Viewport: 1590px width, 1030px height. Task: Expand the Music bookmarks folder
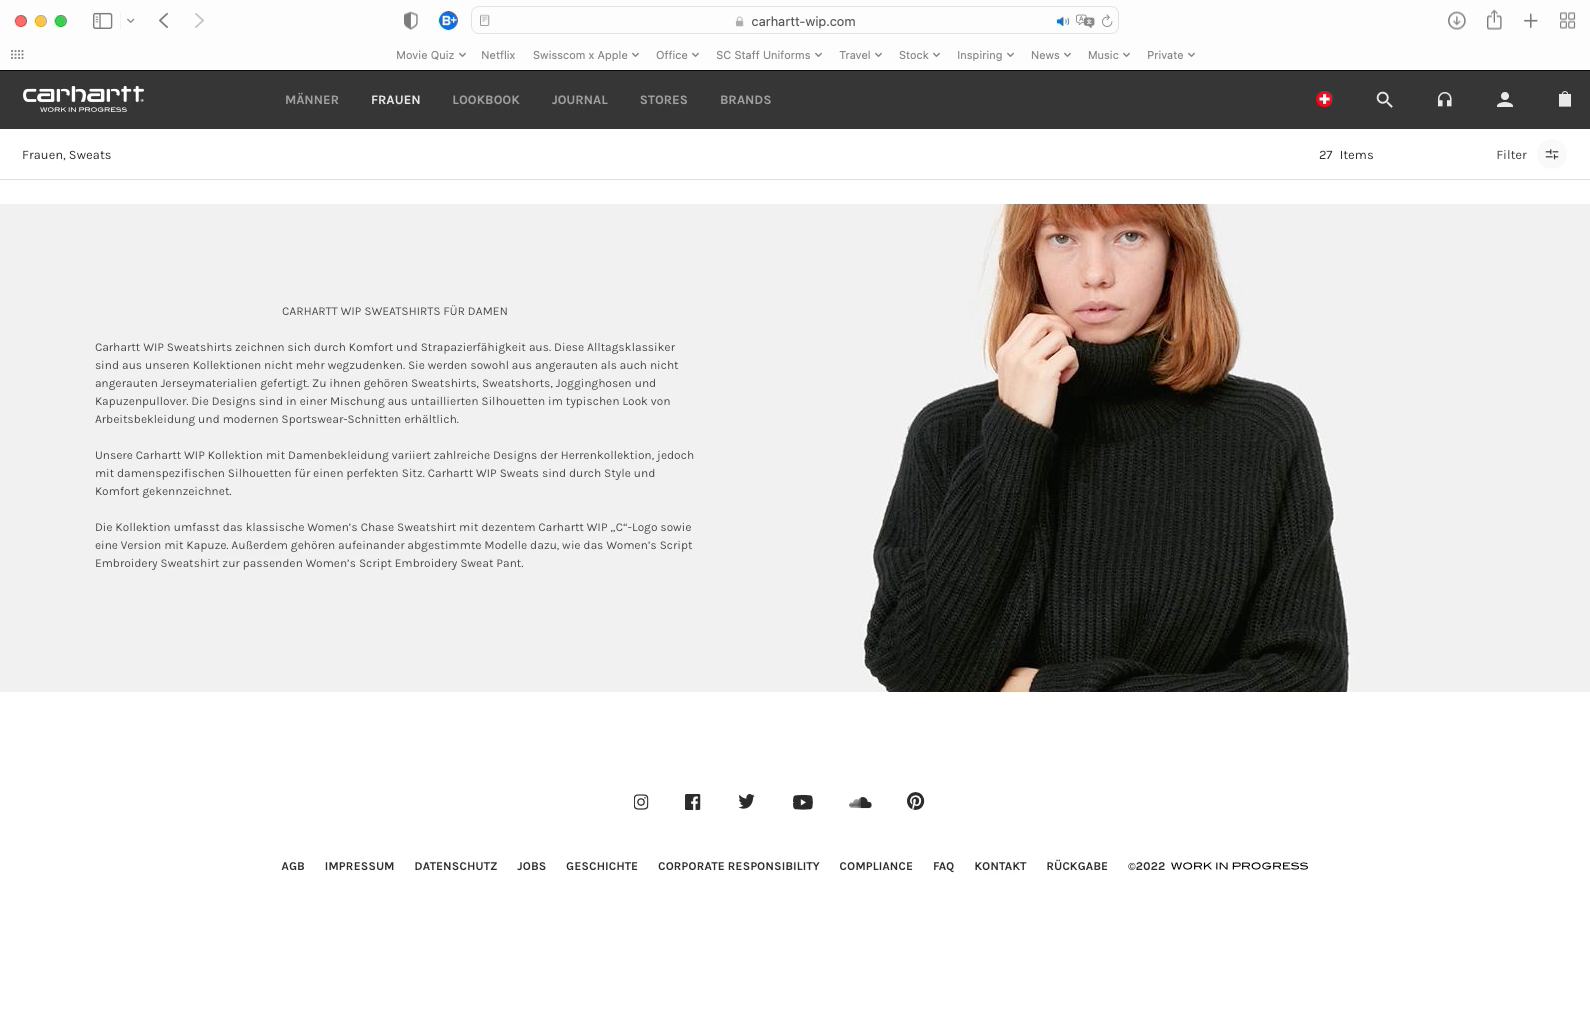point(1109,55)
